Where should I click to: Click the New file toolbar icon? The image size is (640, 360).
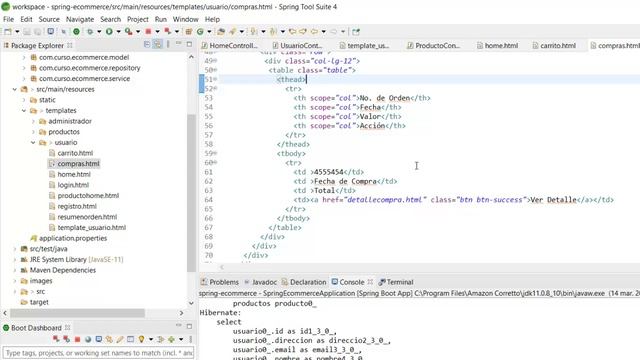(8, 31)
